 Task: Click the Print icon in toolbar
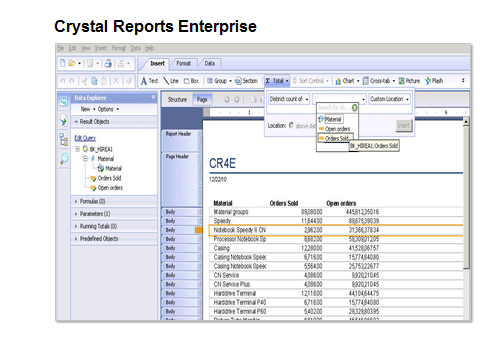[108, 63]
